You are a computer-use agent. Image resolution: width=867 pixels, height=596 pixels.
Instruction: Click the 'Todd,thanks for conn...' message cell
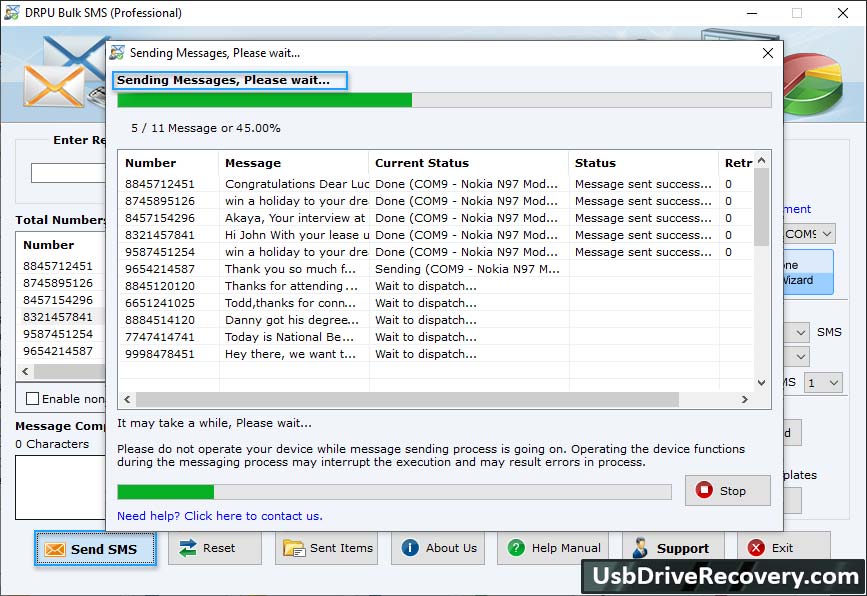coord(295,303)
